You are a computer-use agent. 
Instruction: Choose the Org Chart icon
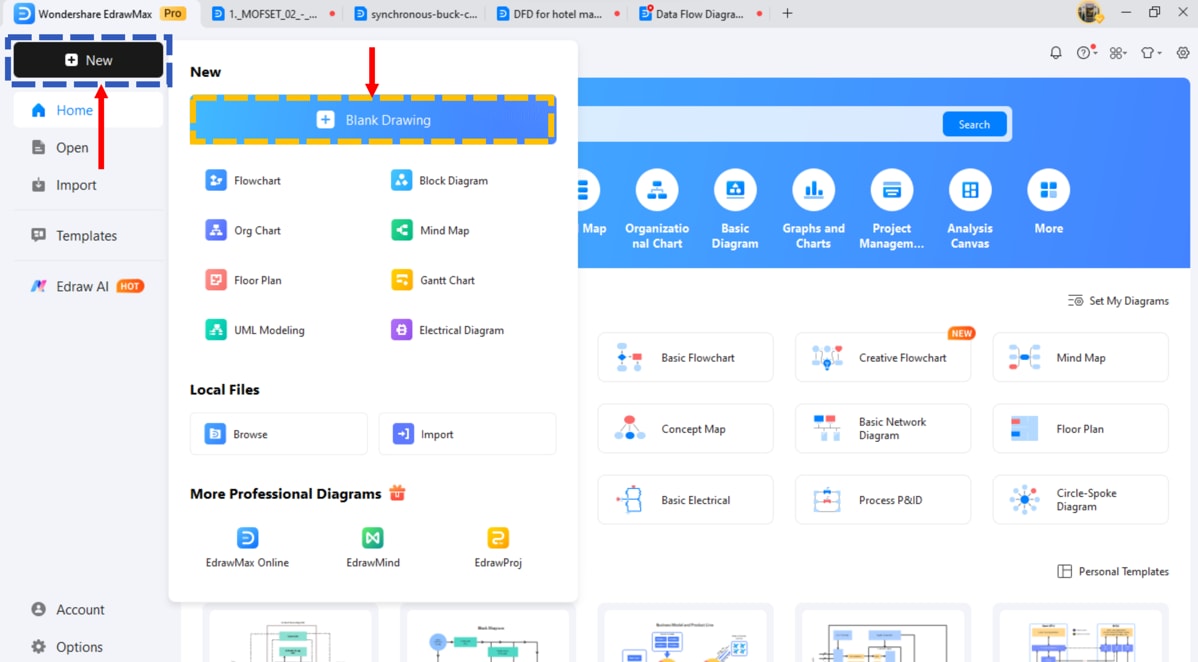(x=215, y=230)
